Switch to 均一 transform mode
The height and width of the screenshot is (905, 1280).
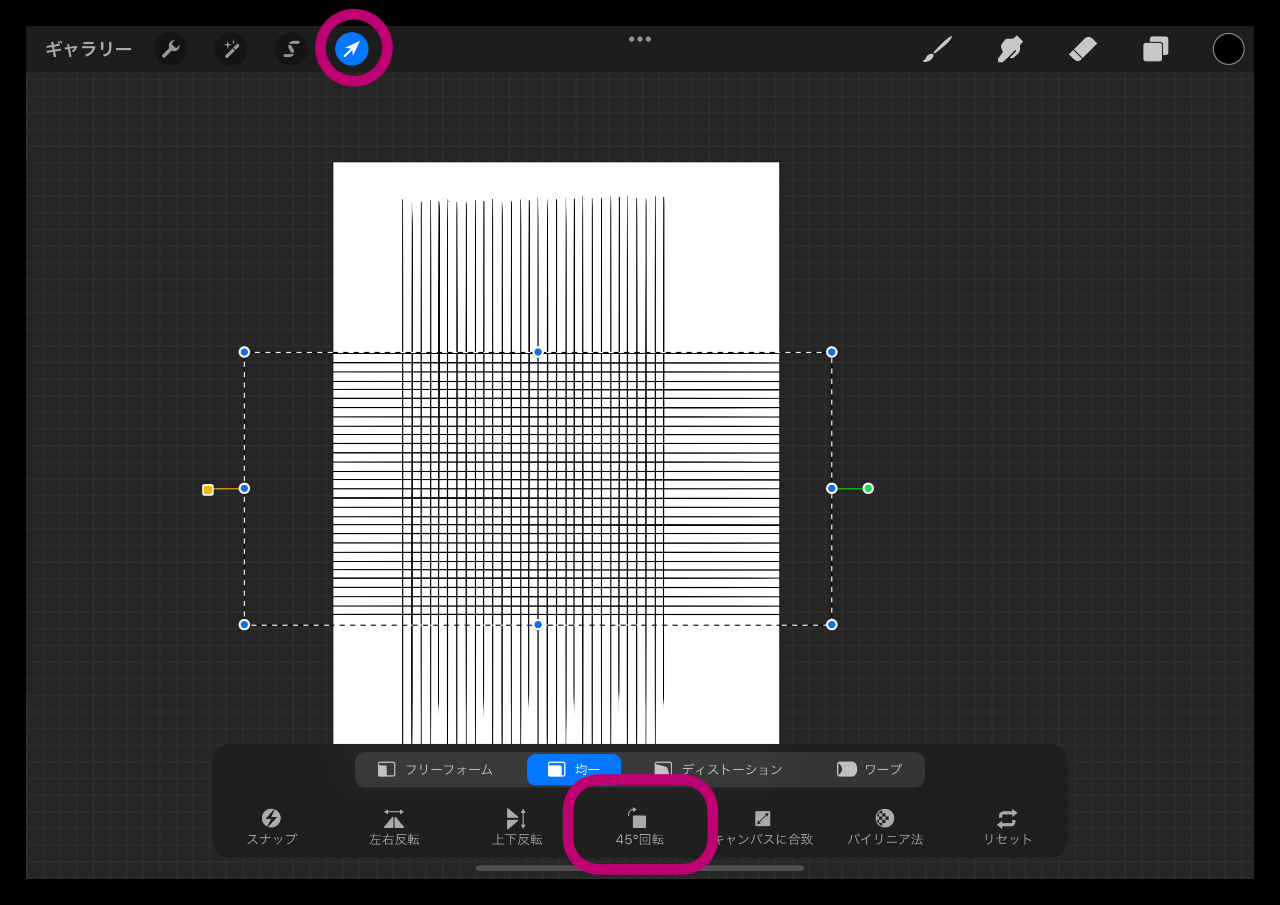click(x=574, y=770)
